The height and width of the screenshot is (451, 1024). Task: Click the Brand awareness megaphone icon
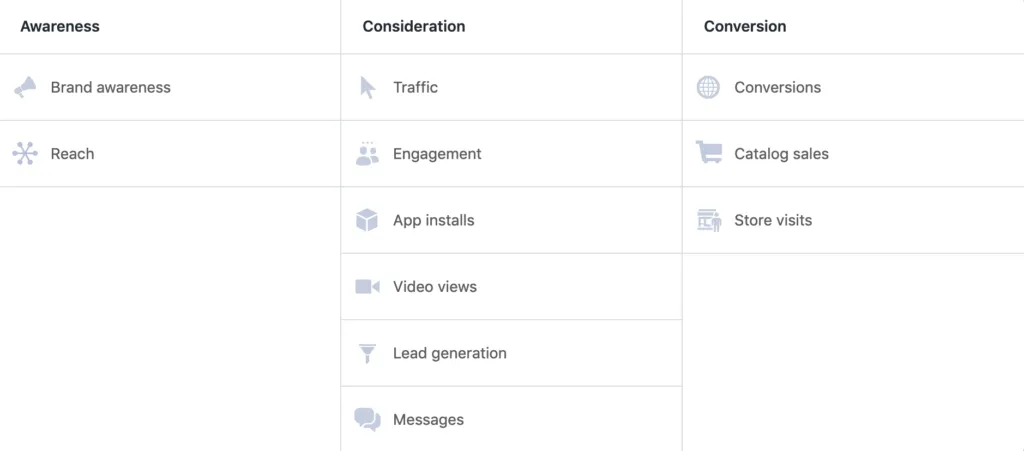[x=25, y=87]
